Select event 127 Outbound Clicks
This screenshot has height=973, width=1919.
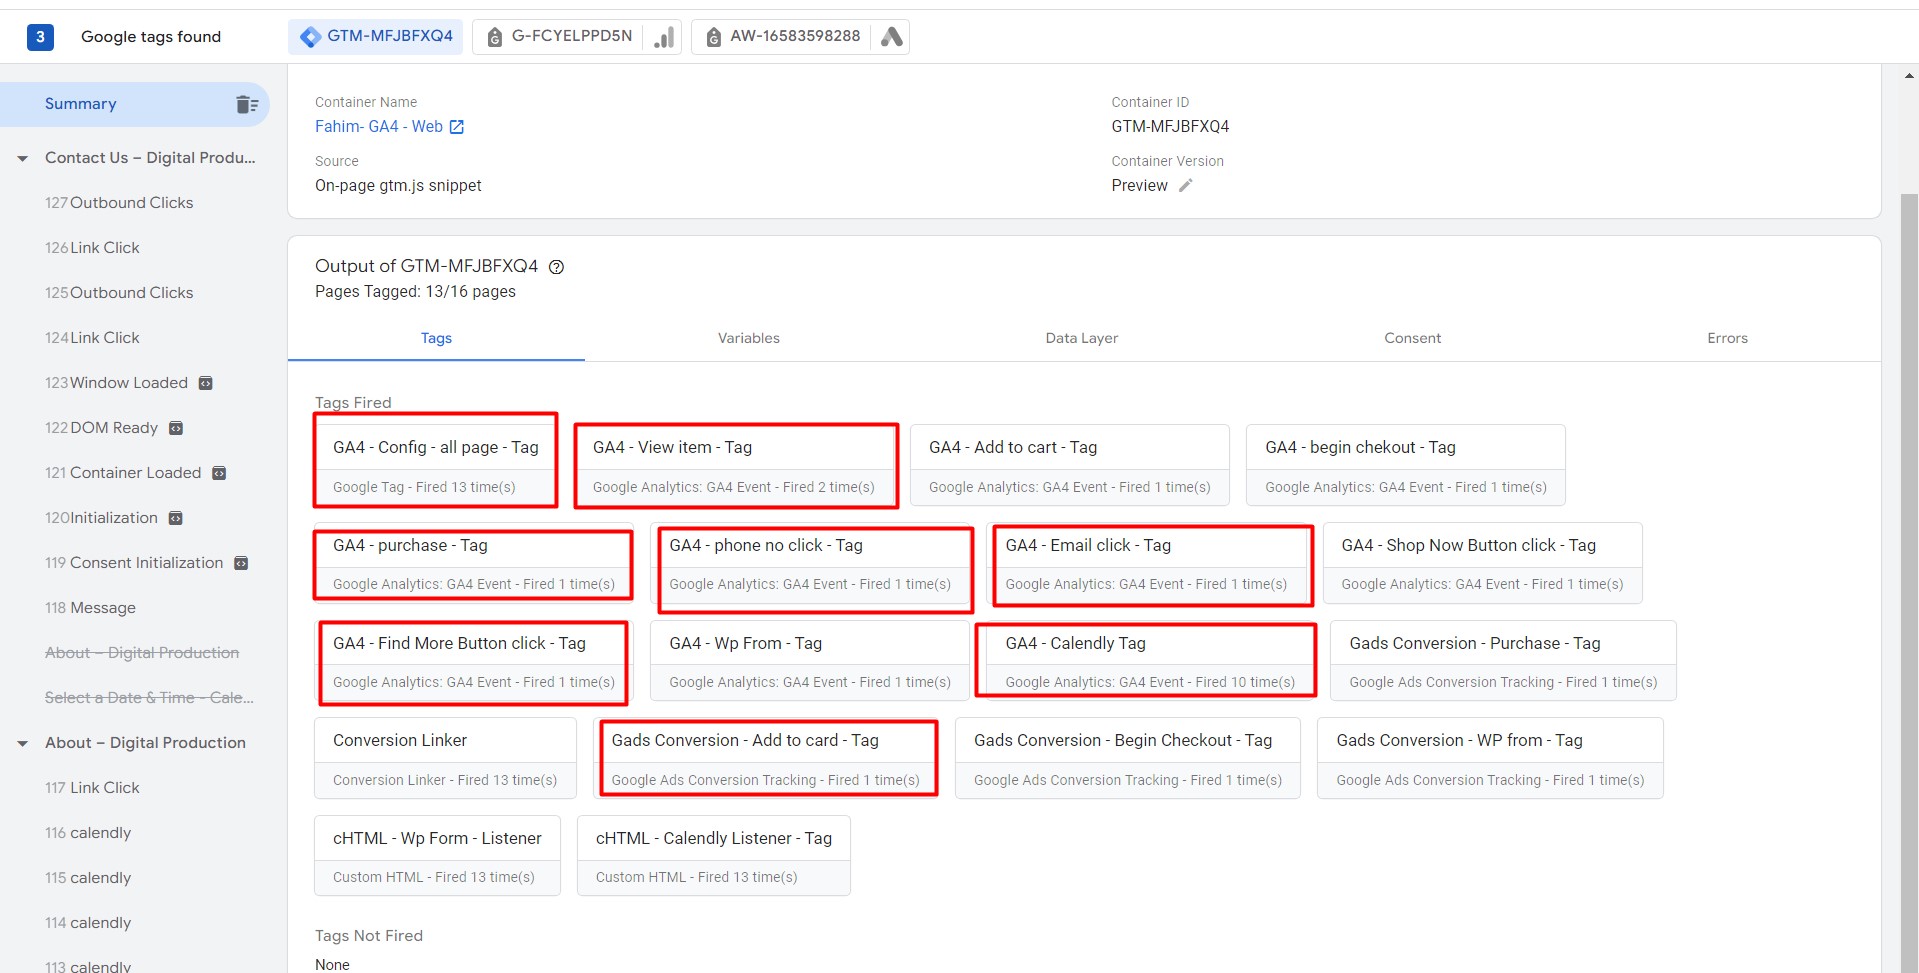(x=119, y=203)
